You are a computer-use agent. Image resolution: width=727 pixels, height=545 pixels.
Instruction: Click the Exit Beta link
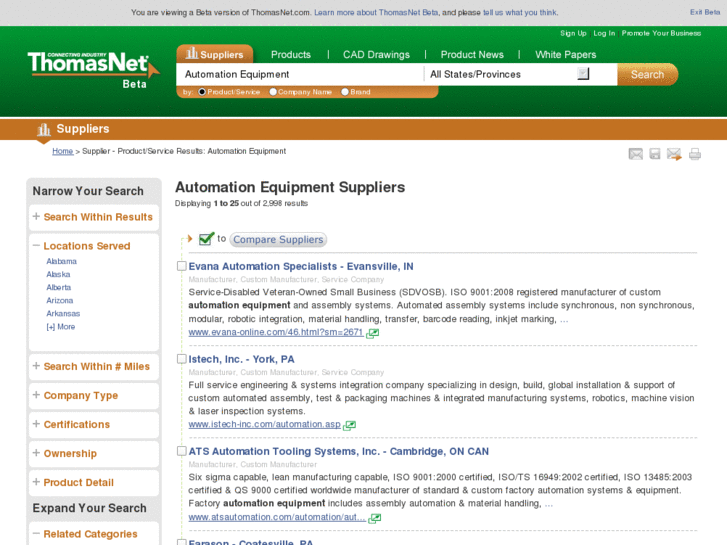[705, 12]
